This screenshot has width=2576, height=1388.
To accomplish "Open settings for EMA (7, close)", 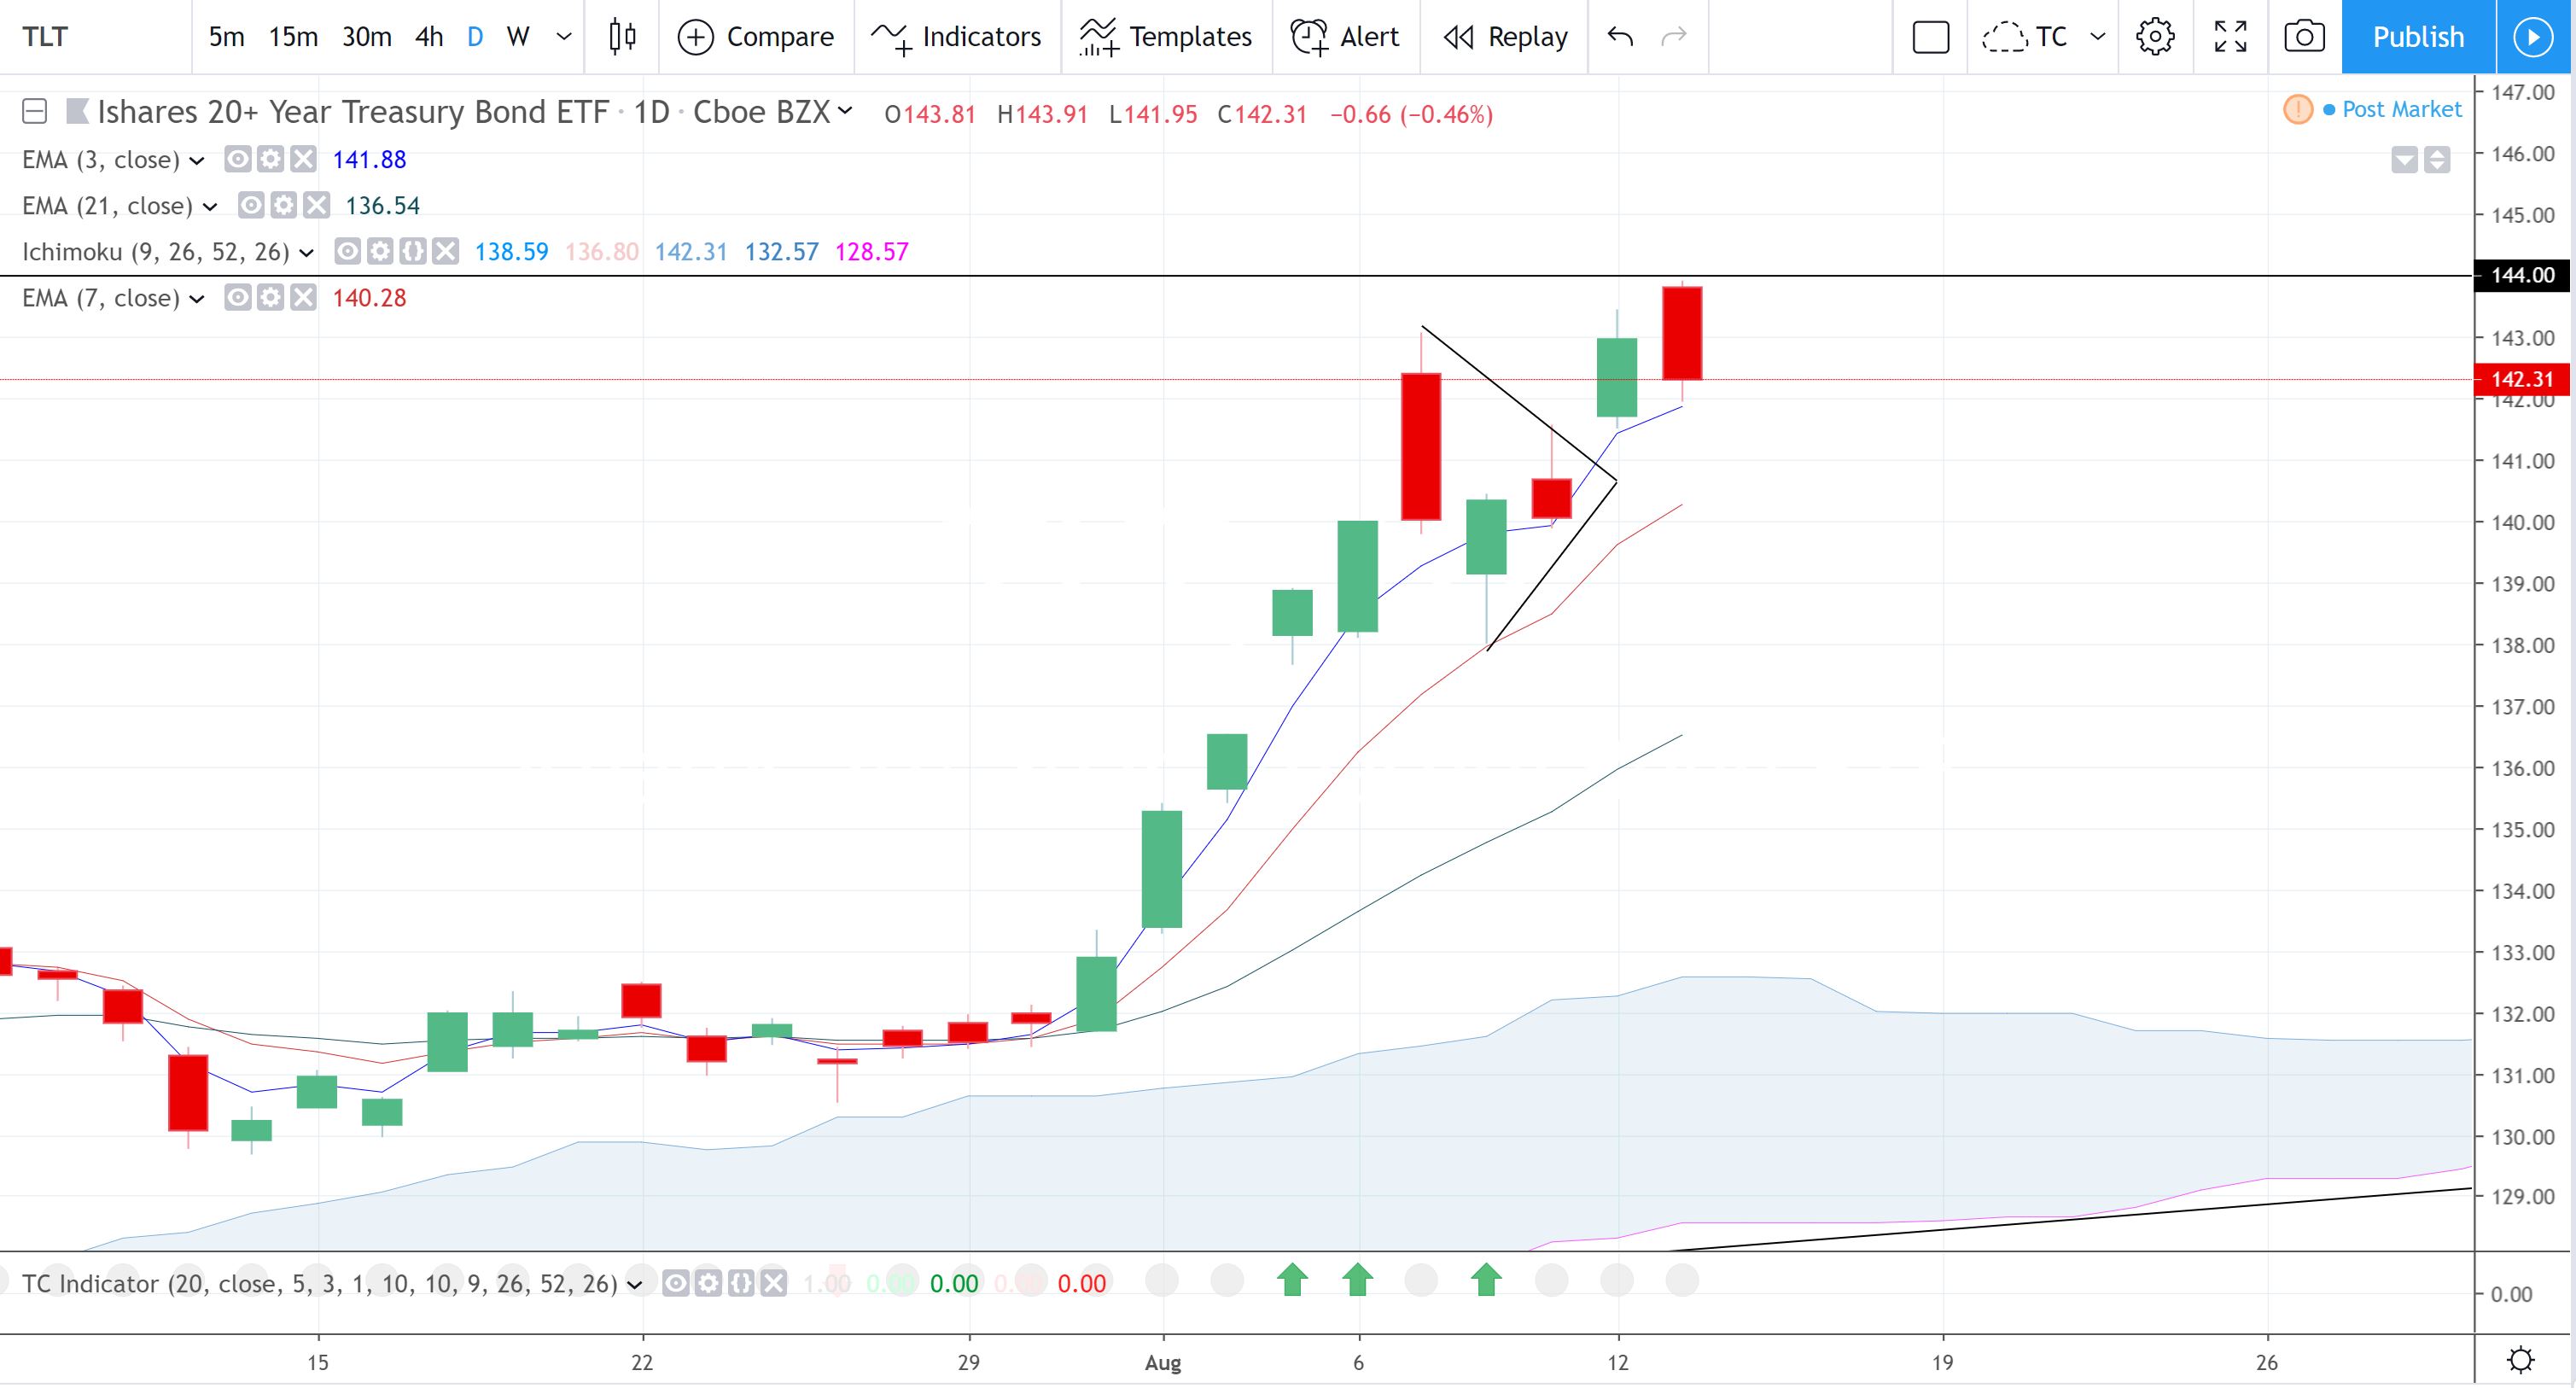I will tap(270, 297).
